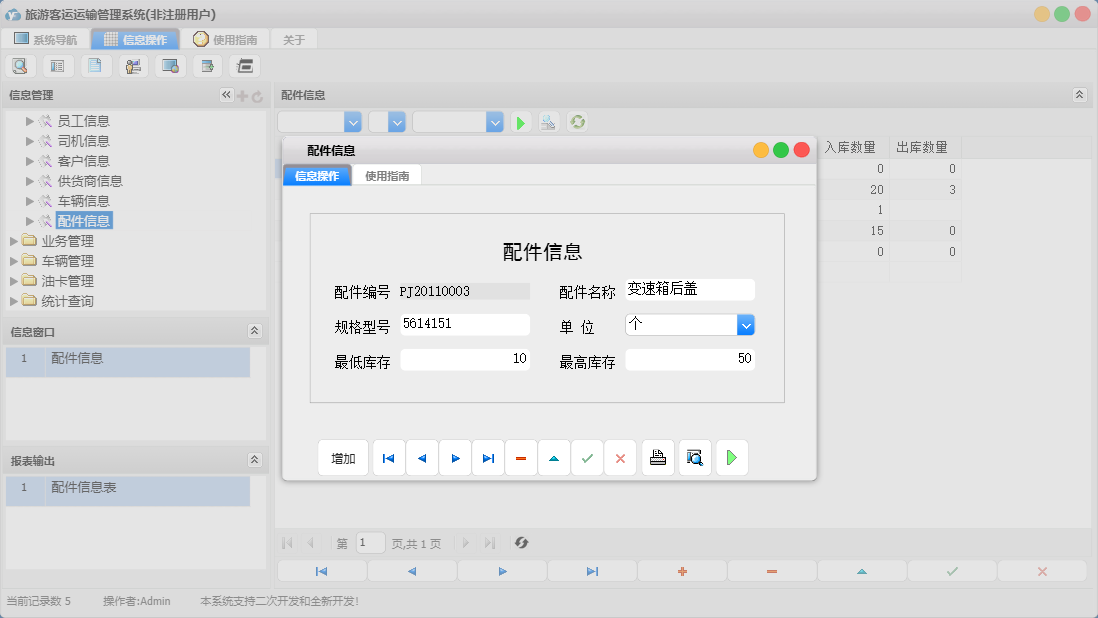
Task: Click the red delete record icon in the dialog
Action: click(x=520, y=457)
